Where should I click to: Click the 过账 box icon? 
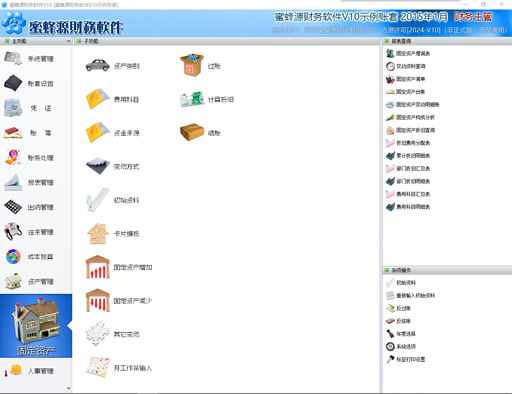pos(192,65)
